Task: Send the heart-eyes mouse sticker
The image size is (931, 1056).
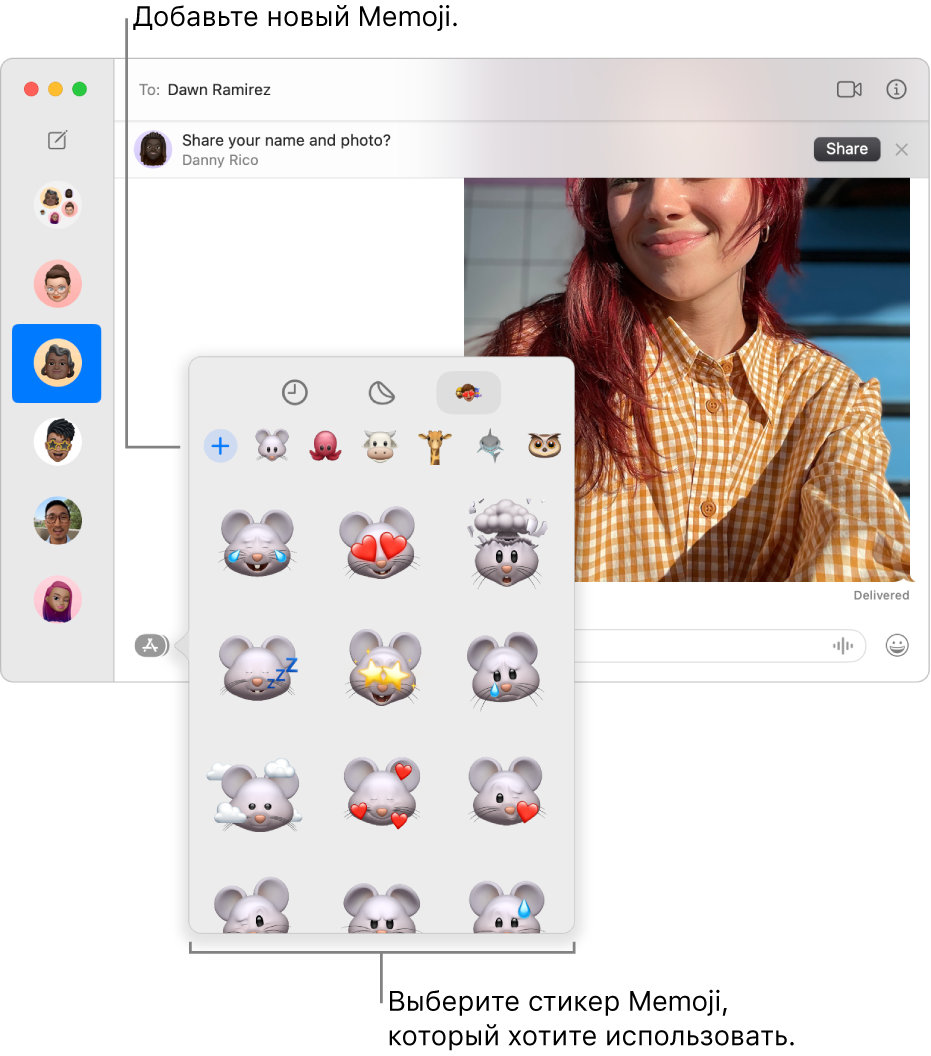Action: (381, 543)
